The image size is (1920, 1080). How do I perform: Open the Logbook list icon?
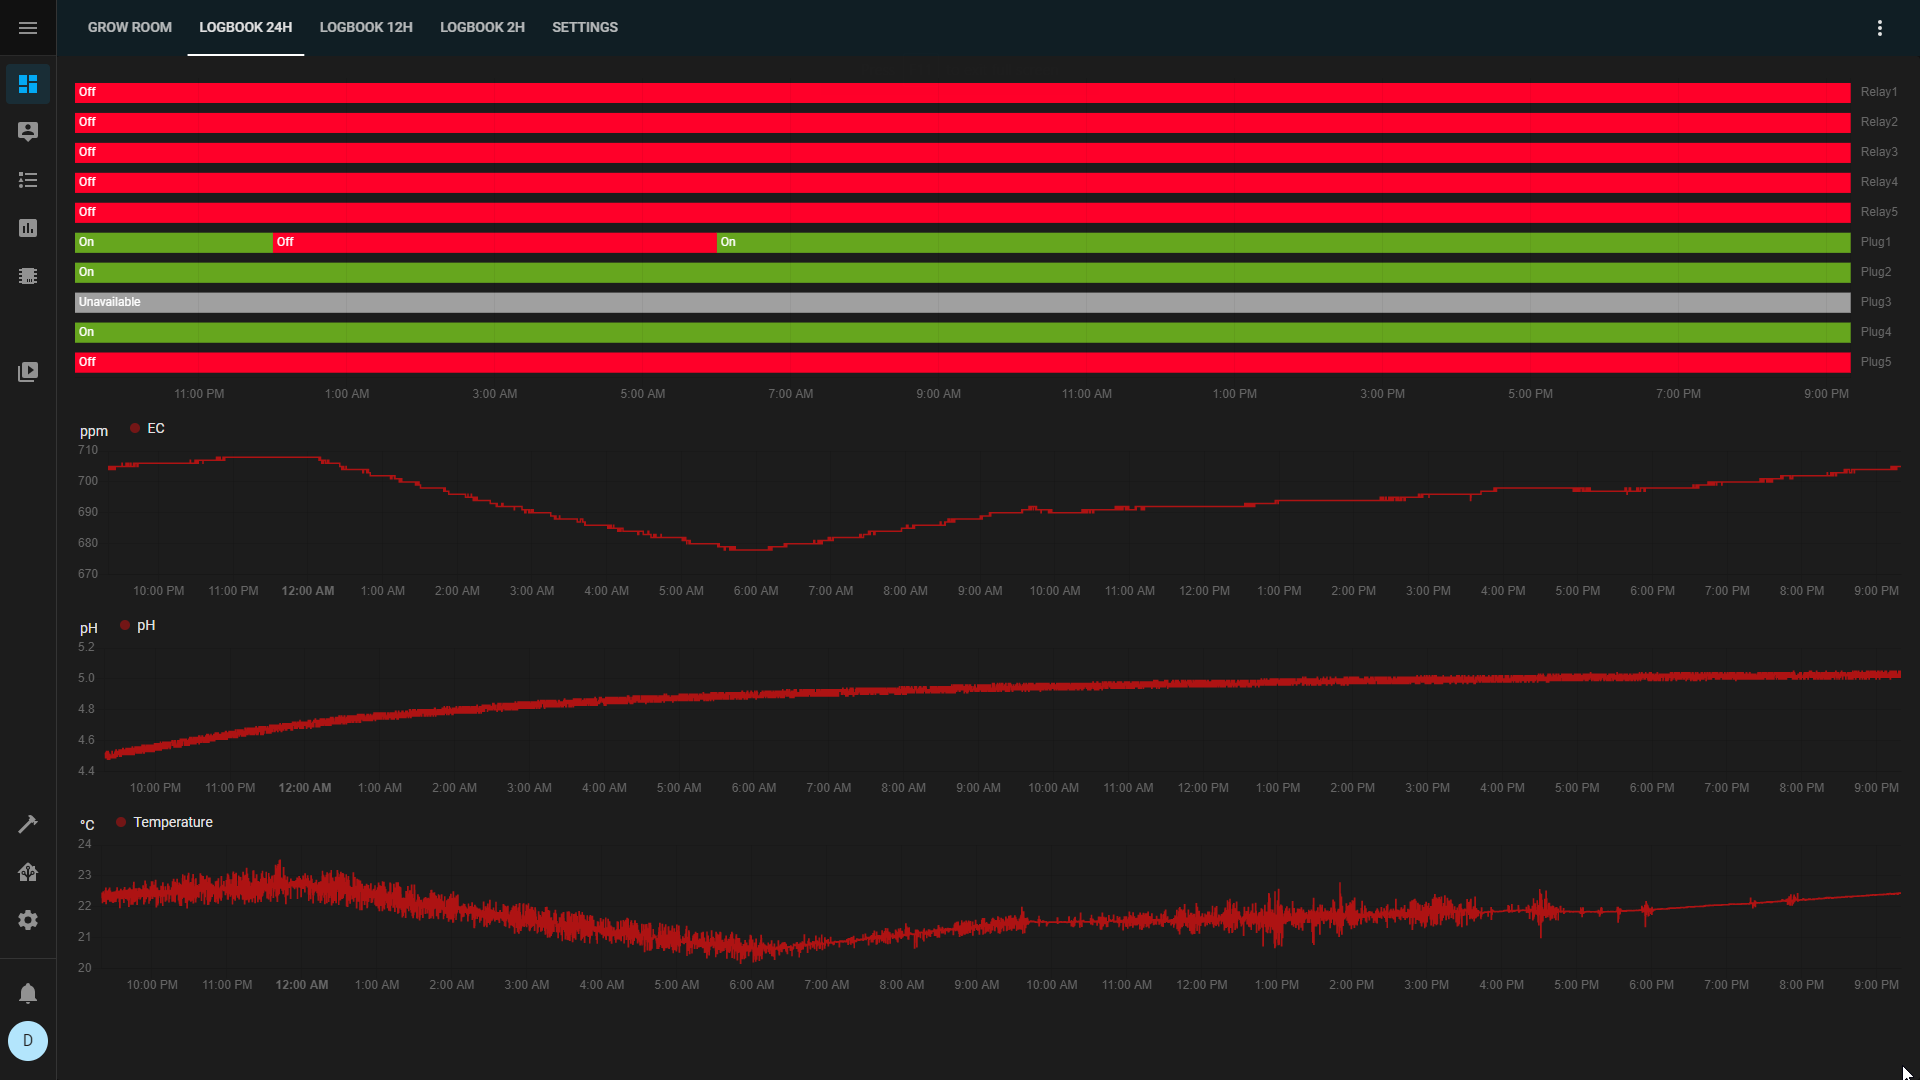tap(28, 180)
